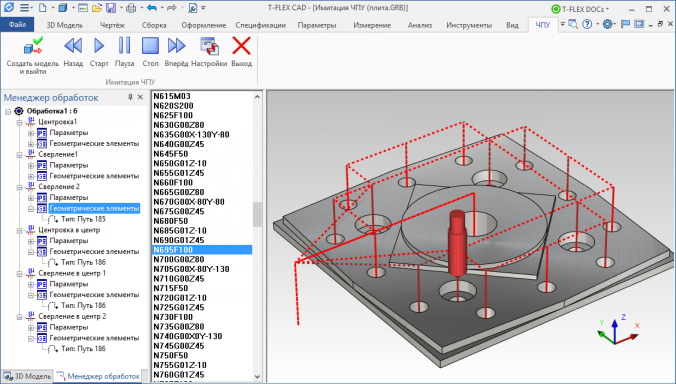676x384 pixels.
Task: Pause the simulation with Пауза
Action: pyautogui.click(x=124, y=46)
